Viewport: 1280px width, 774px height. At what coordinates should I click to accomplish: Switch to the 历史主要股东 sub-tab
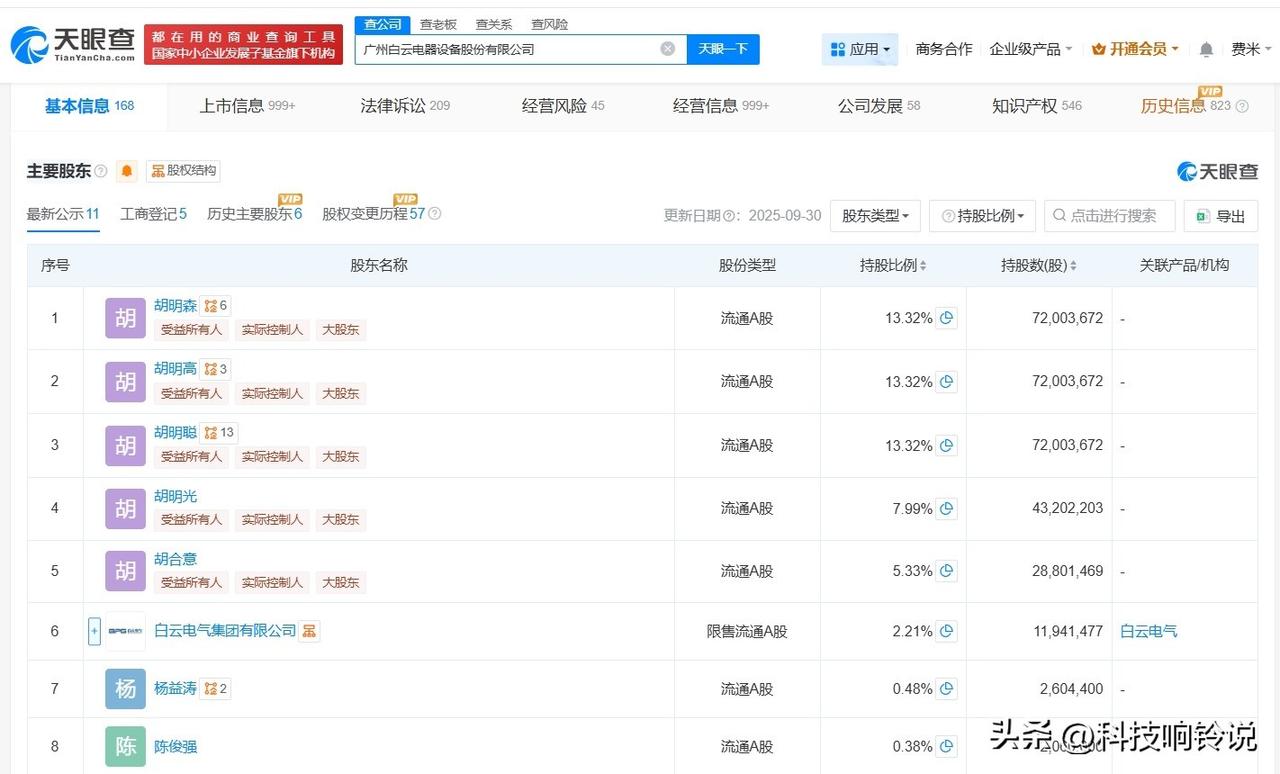coord(254,214)
